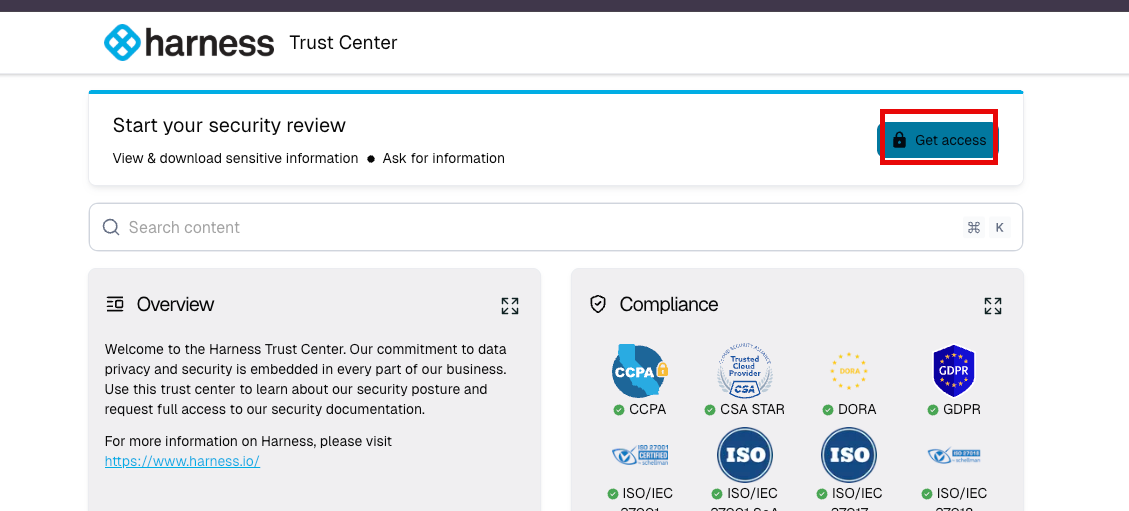The width and height of the screenshot is (1129, 511).
Task: Click the Search content field
Action: click(x=540, y=228)
